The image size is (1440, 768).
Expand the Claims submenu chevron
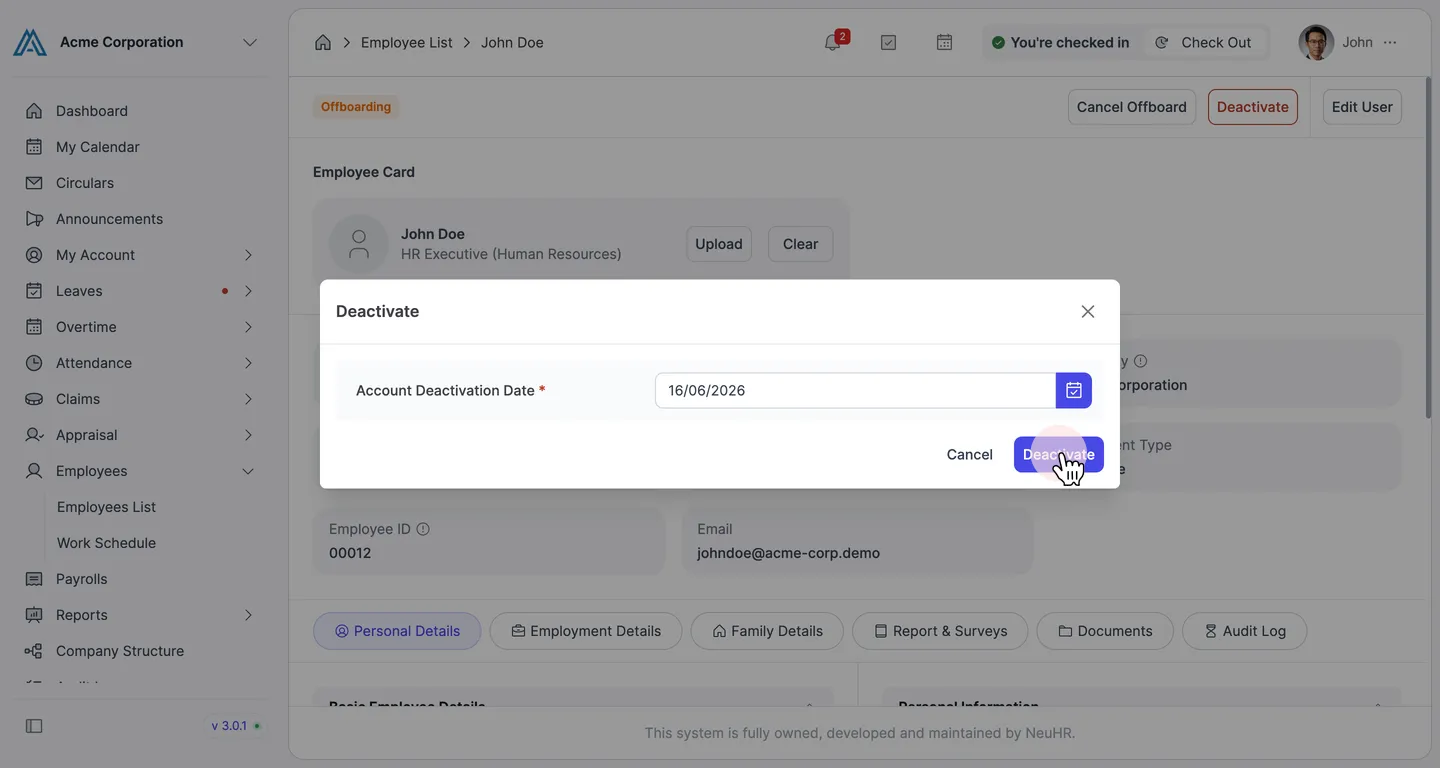(x=248, y=399)
